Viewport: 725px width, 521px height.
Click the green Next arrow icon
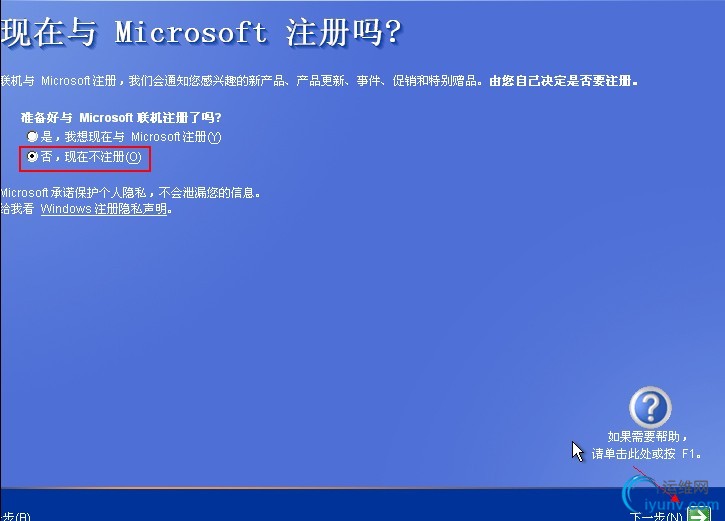[x=699, y=514]
